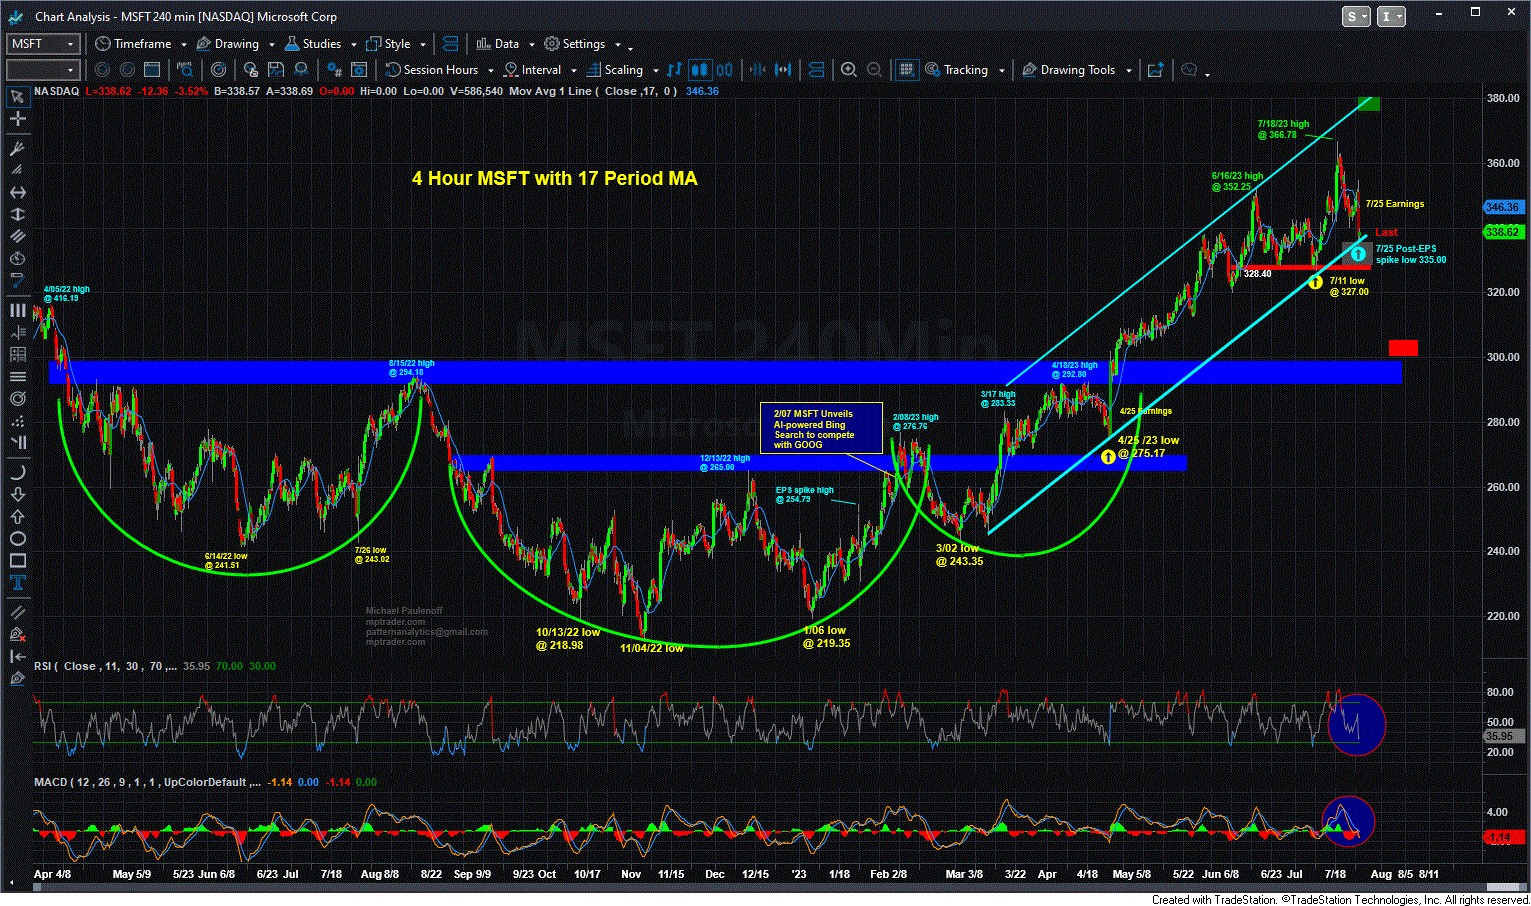Expand the Drawing dropdown arrow

pyautogui.click(x=271, y=45)
